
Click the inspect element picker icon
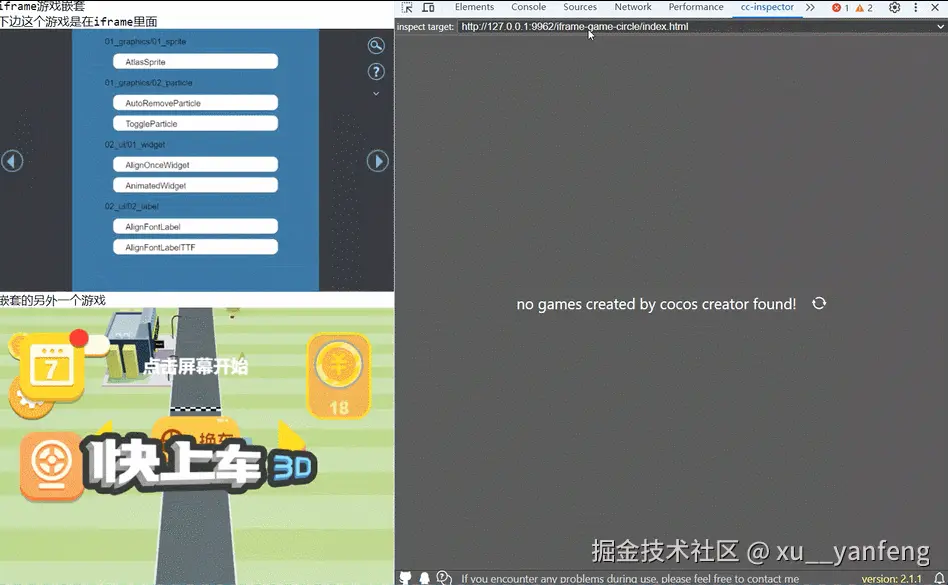(407, 7)
